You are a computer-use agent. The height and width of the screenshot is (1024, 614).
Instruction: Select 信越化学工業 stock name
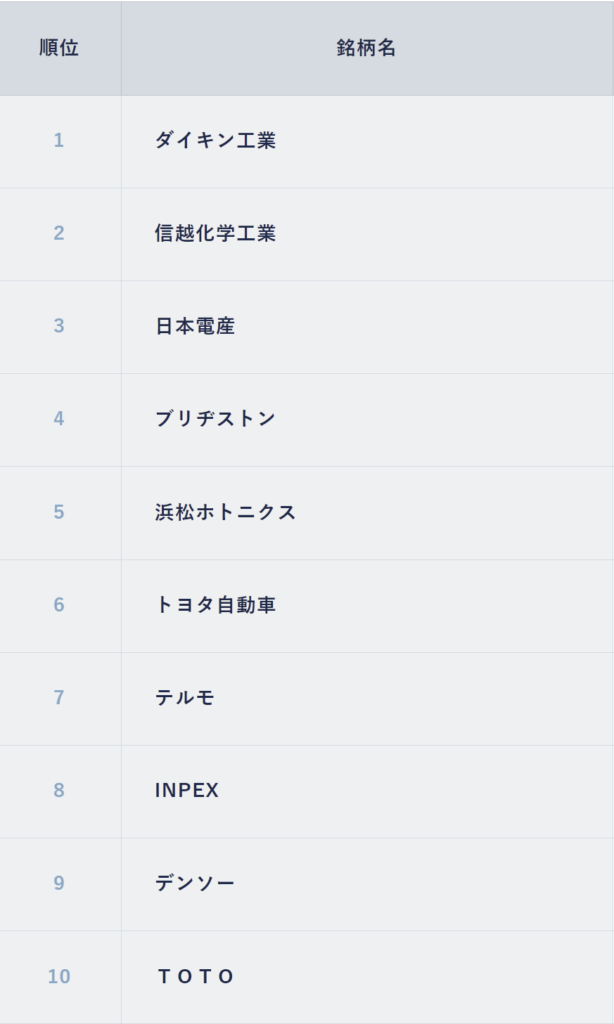pos(215,234)
